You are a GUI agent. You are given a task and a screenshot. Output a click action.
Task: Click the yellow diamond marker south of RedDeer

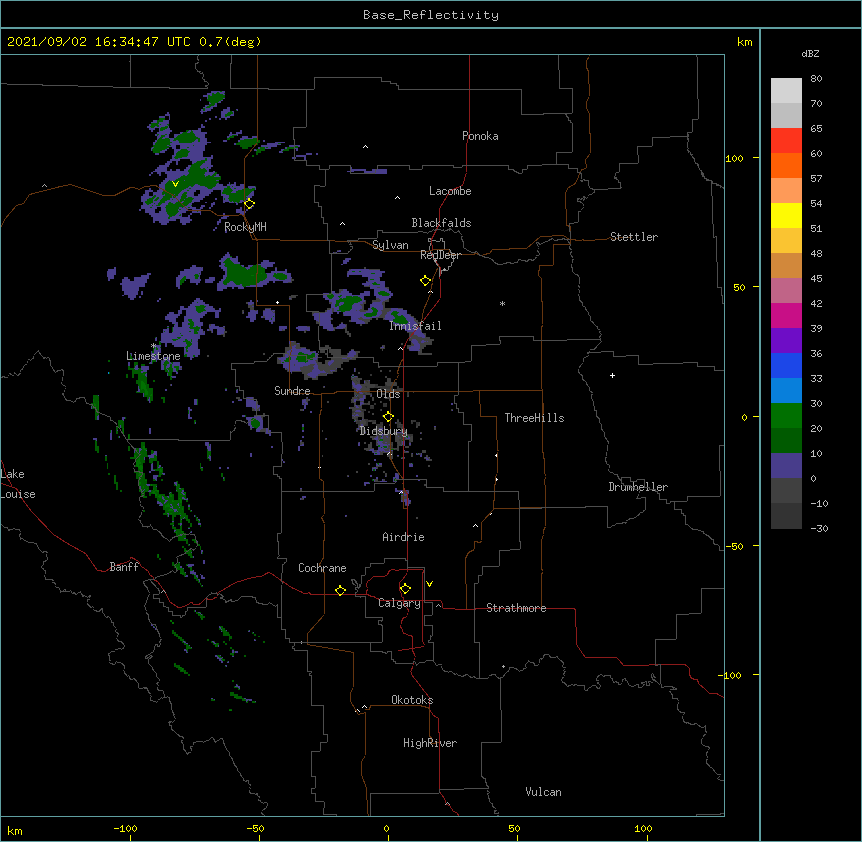[426, 281]
